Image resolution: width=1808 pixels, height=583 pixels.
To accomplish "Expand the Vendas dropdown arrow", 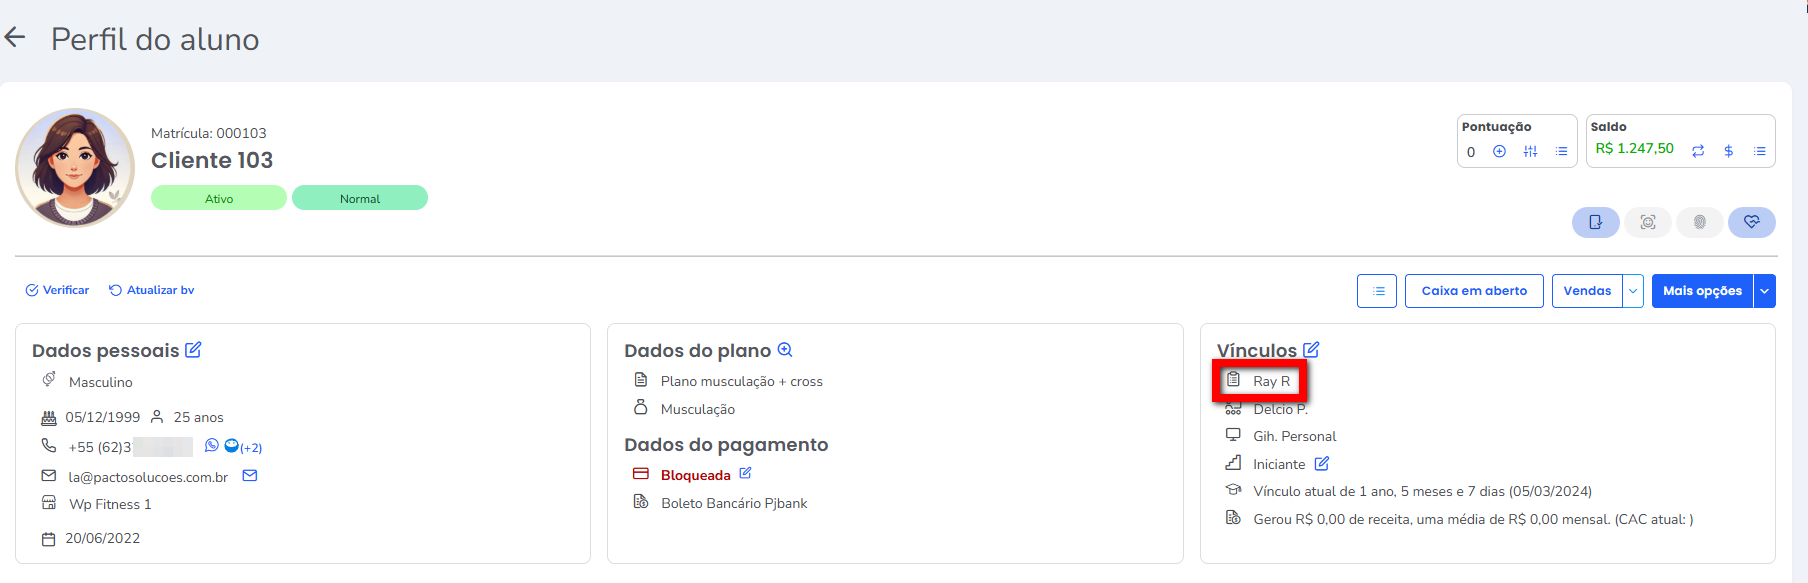I will (x=1633, y=291).
